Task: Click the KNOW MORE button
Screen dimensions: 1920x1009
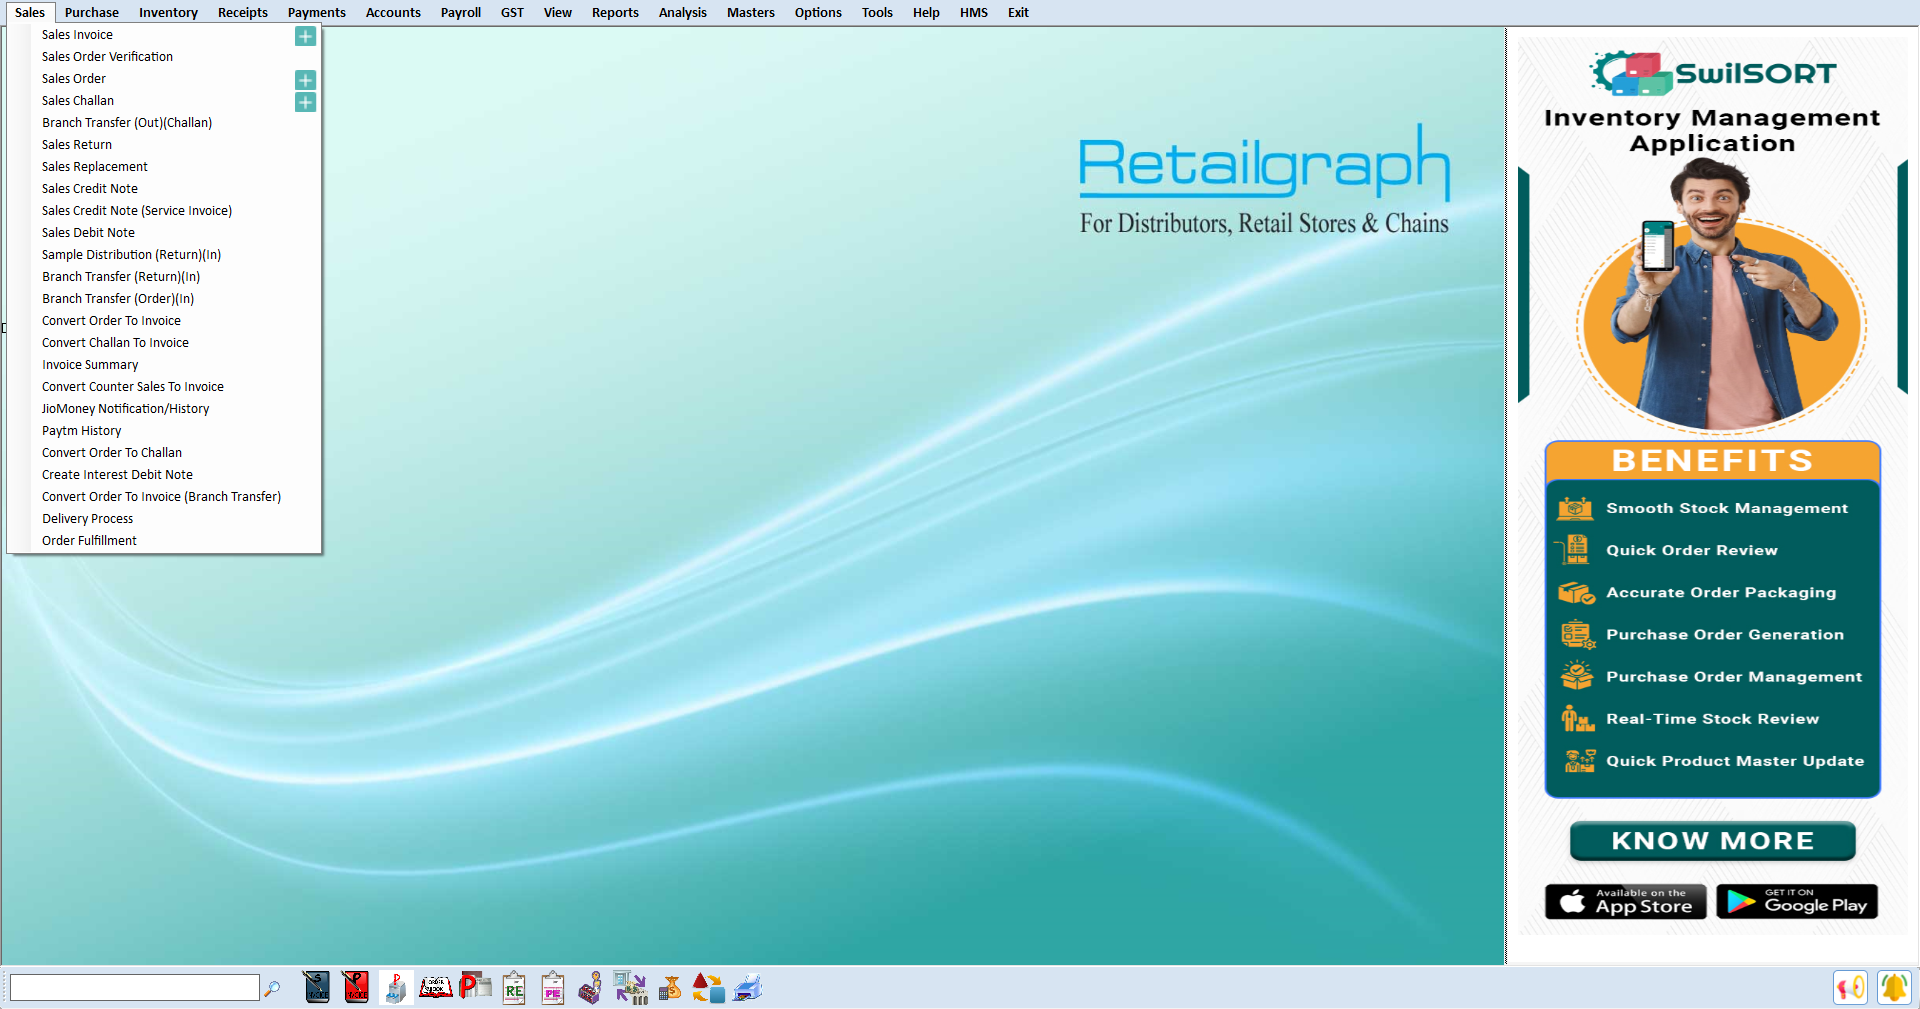Action: pos(1713,841)
